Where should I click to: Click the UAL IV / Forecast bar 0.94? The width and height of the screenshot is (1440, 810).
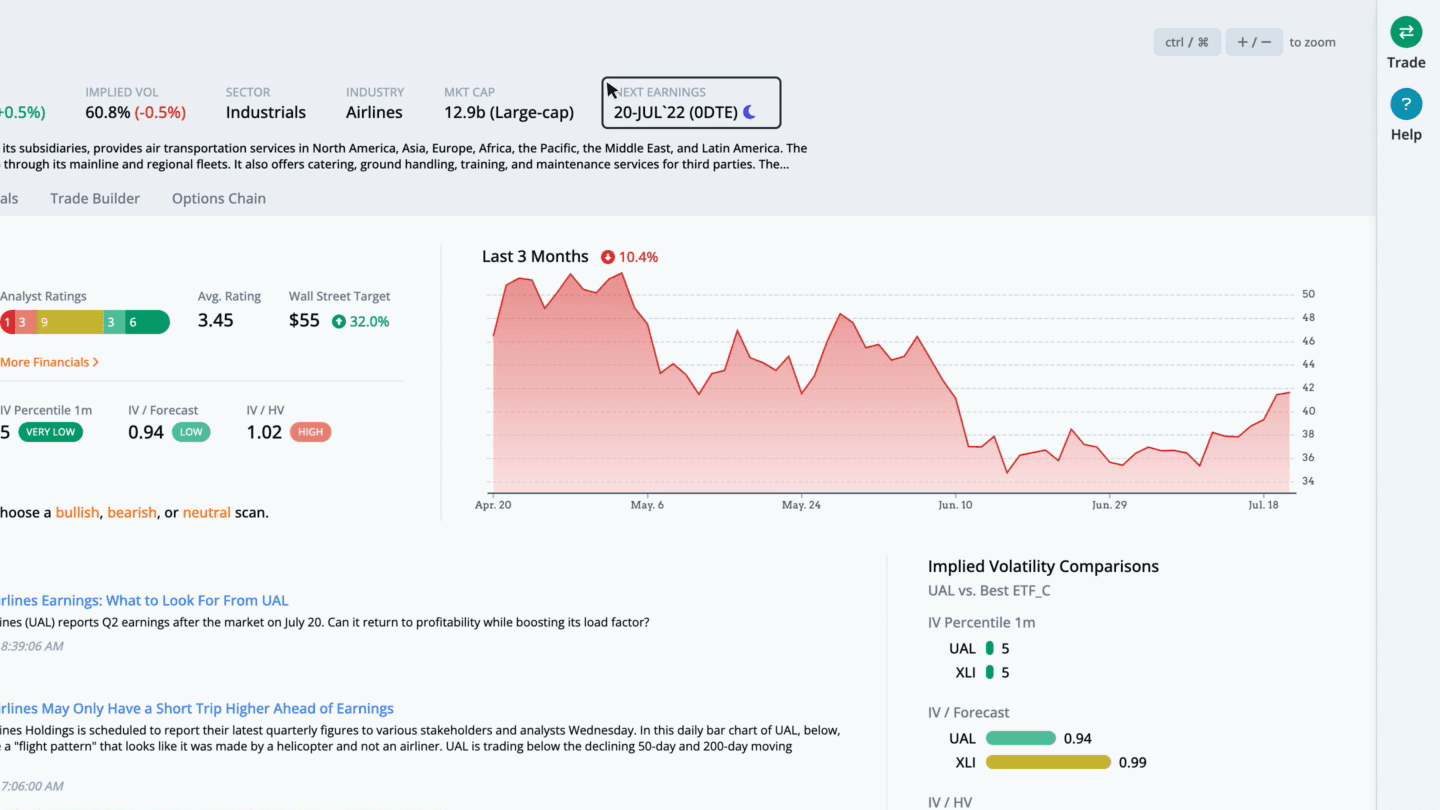click(x=1021, y=739)
